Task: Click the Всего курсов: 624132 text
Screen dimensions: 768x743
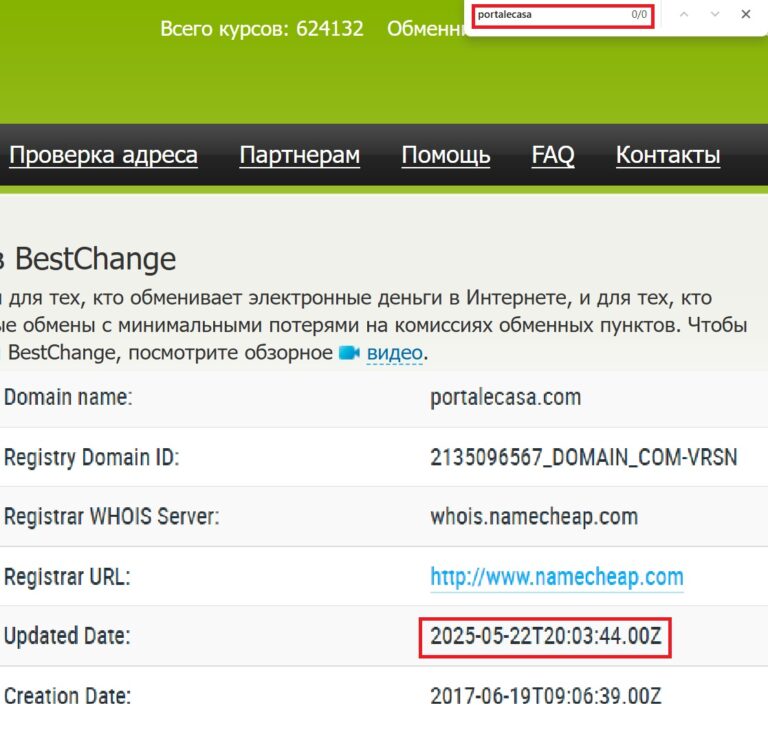Action: (261, 29)
